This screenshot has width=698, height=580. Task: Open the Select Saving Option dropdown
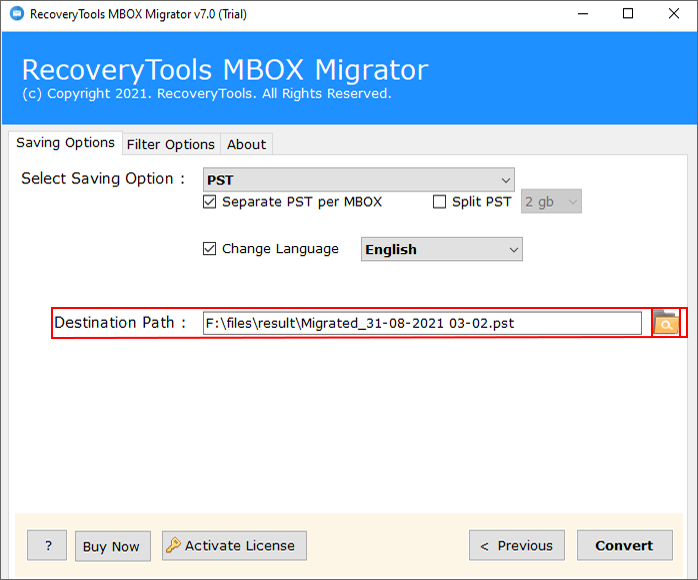(359, 180)
